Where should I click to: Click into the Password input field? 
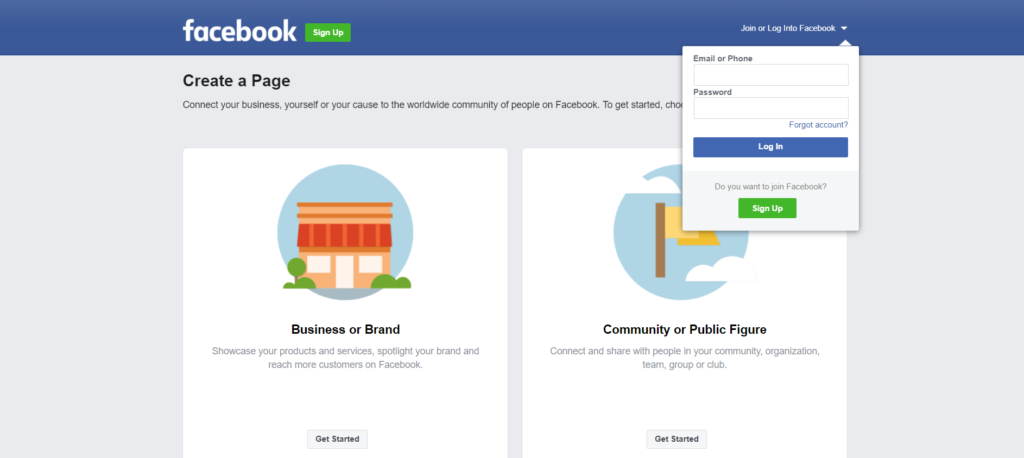pyautogui.click(x=770, y=108)
